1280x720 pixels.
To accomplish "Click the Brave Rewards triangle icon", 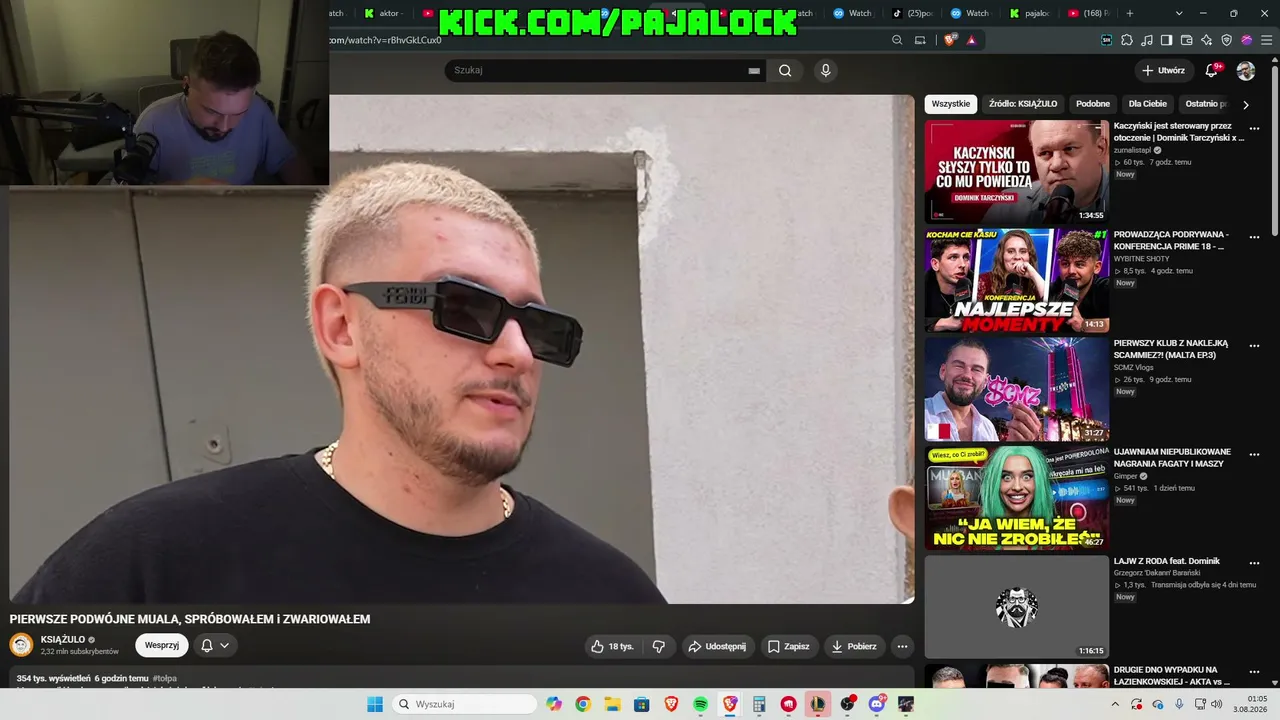I will (971, 40).
